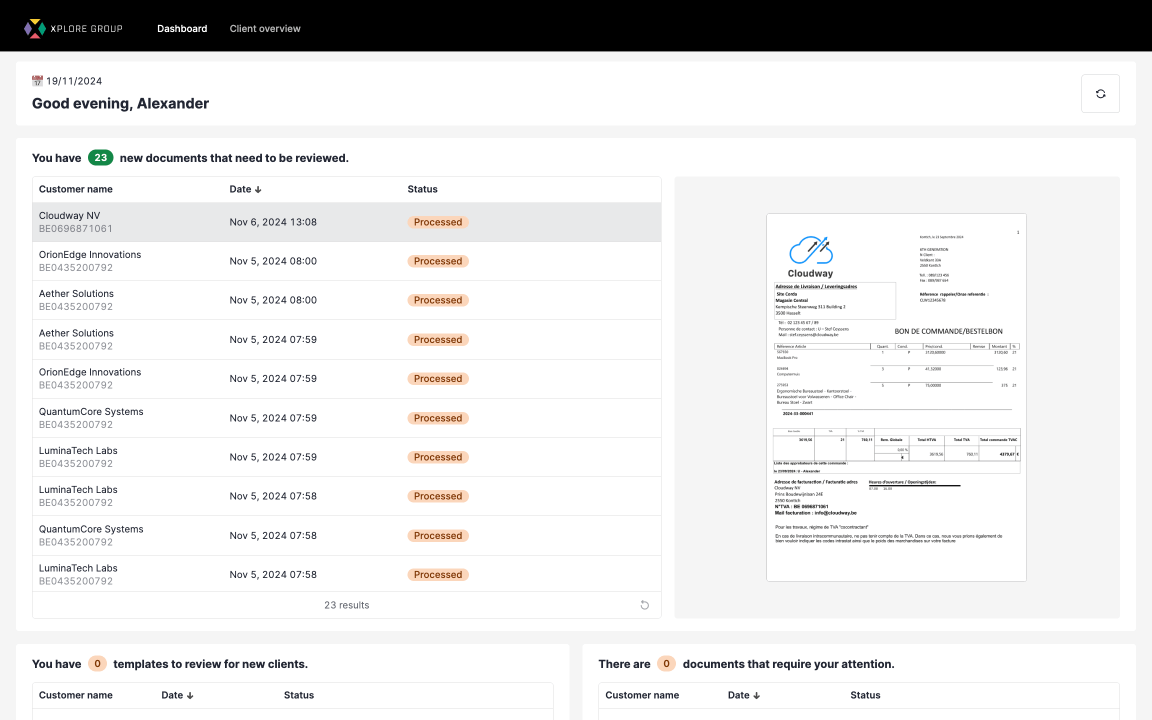This screenshot has height=720, width=1152.
Task: Click Status header in new documents table
Action: pyautogui.click(x=422, y=189)
